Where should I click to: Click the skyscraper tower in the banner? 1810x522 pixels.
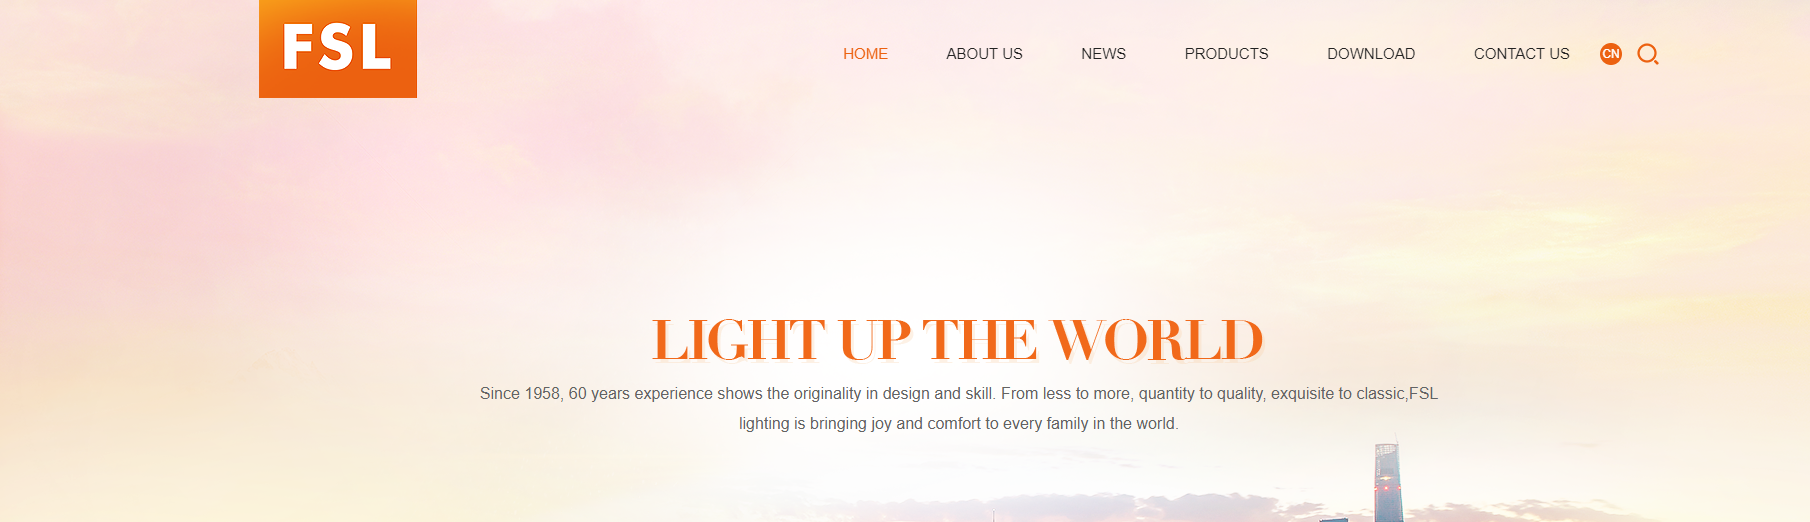coord(1388,482)
